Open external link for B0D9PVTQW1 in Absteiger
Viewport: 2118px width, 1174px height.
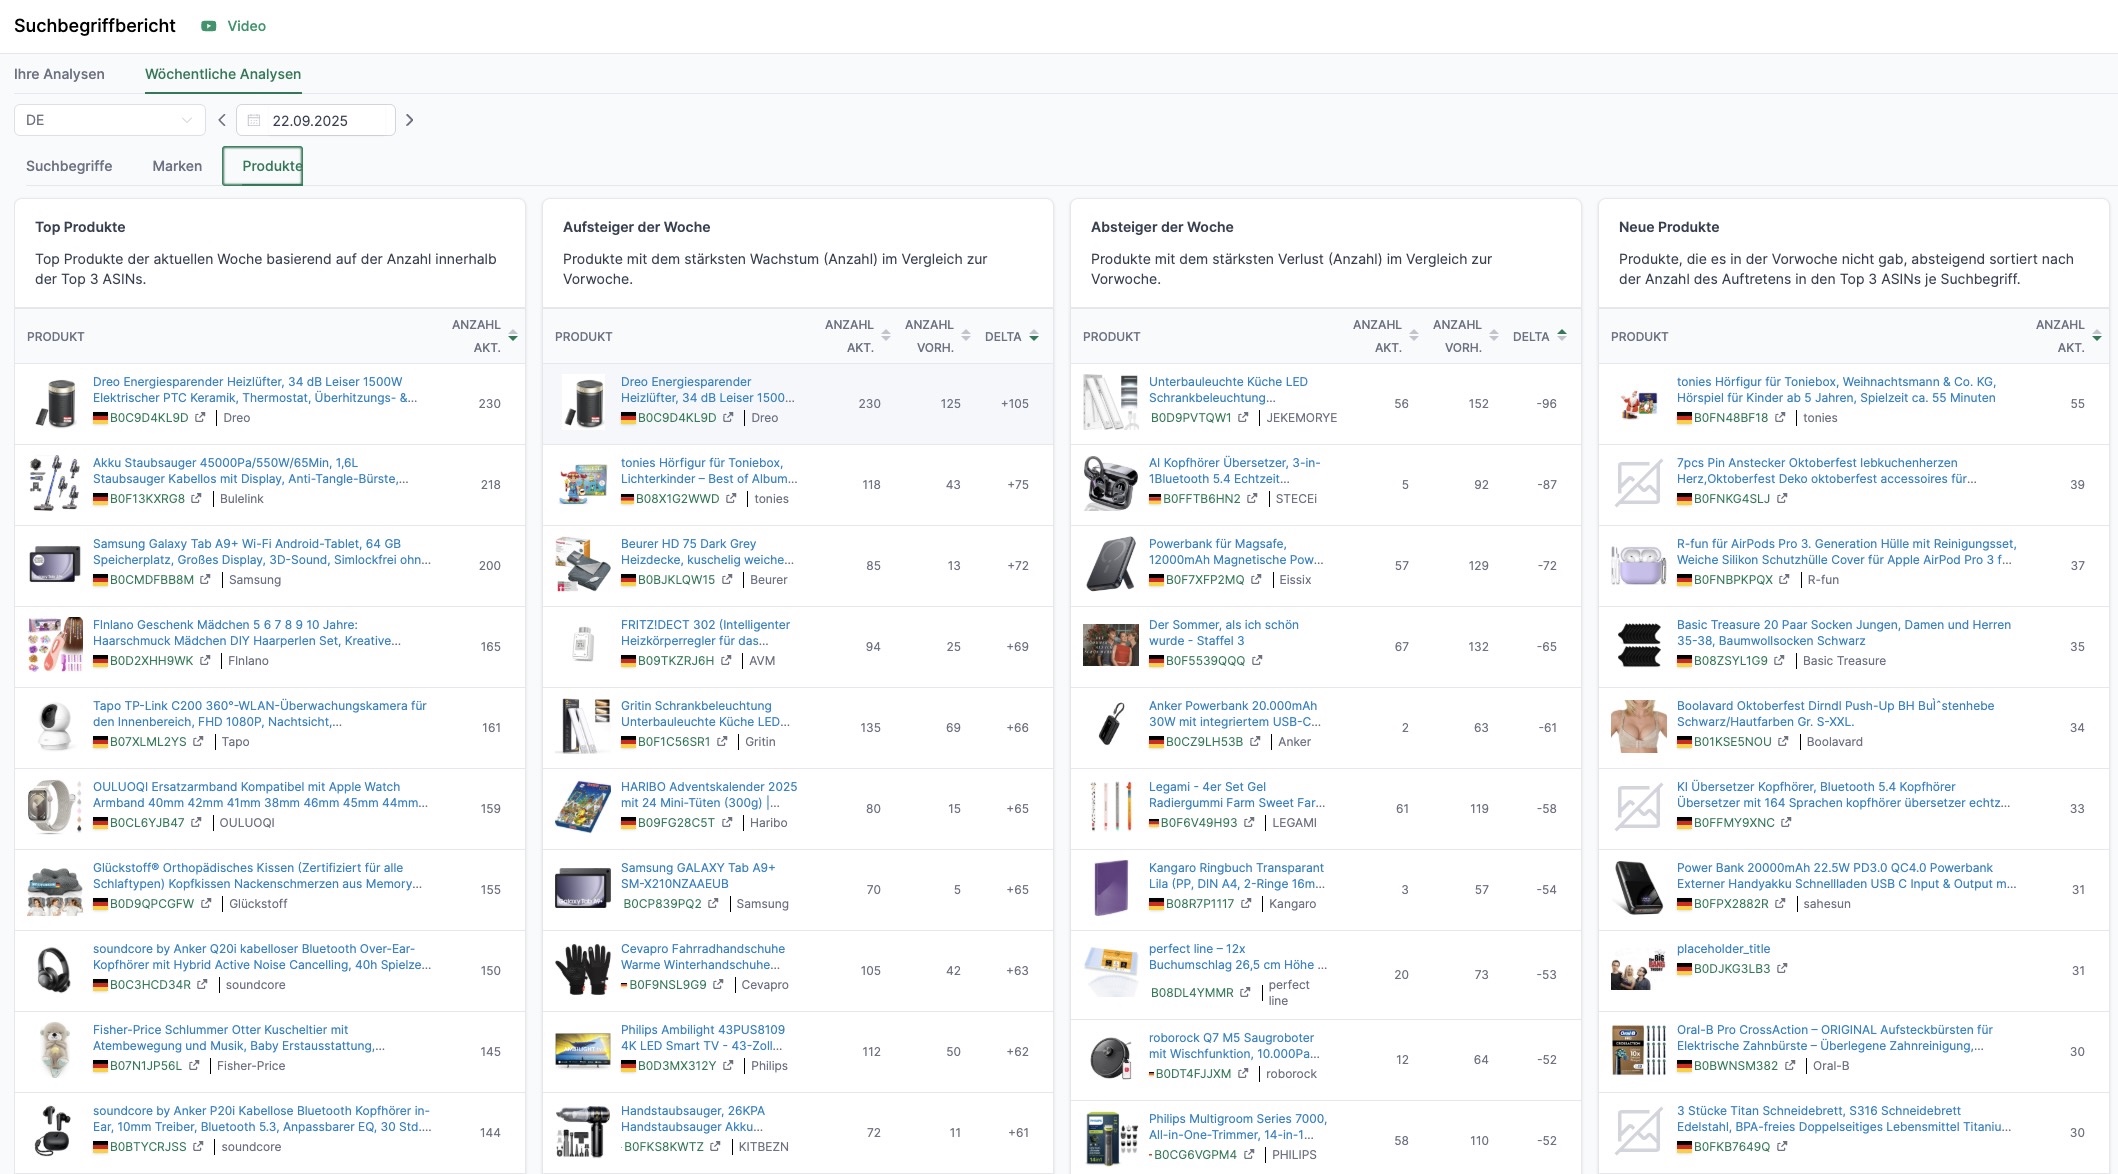(x=1243, y=418)
